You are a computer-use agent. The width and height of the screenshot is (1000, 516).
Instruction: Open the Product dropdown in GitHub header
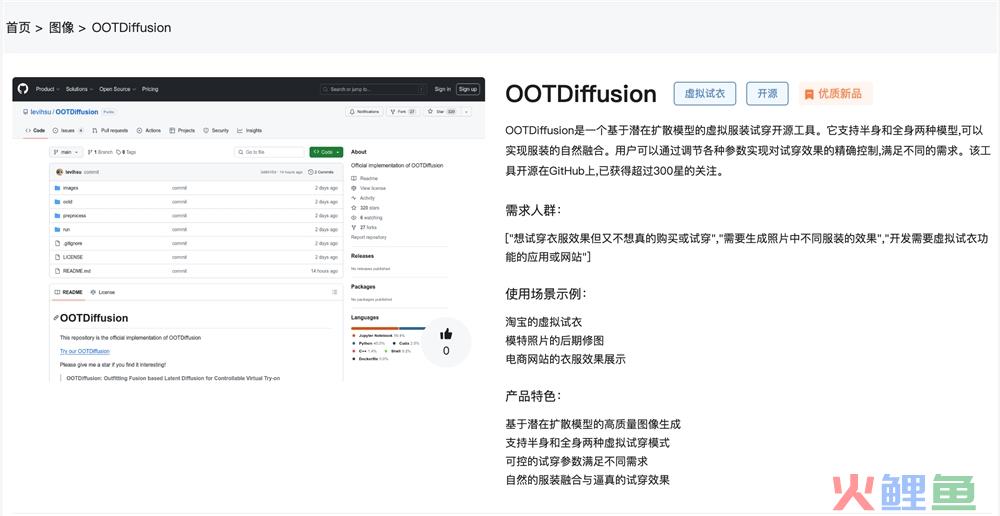tap(47, 89)
